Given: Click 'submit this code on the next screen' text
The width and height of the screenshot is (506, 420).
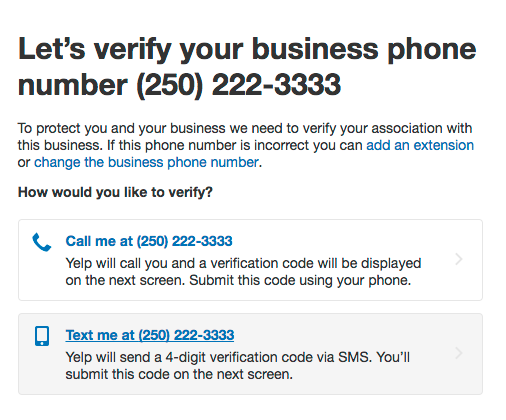Looking at the screenshot, I should pyautogui.click(x=179, y=374).
